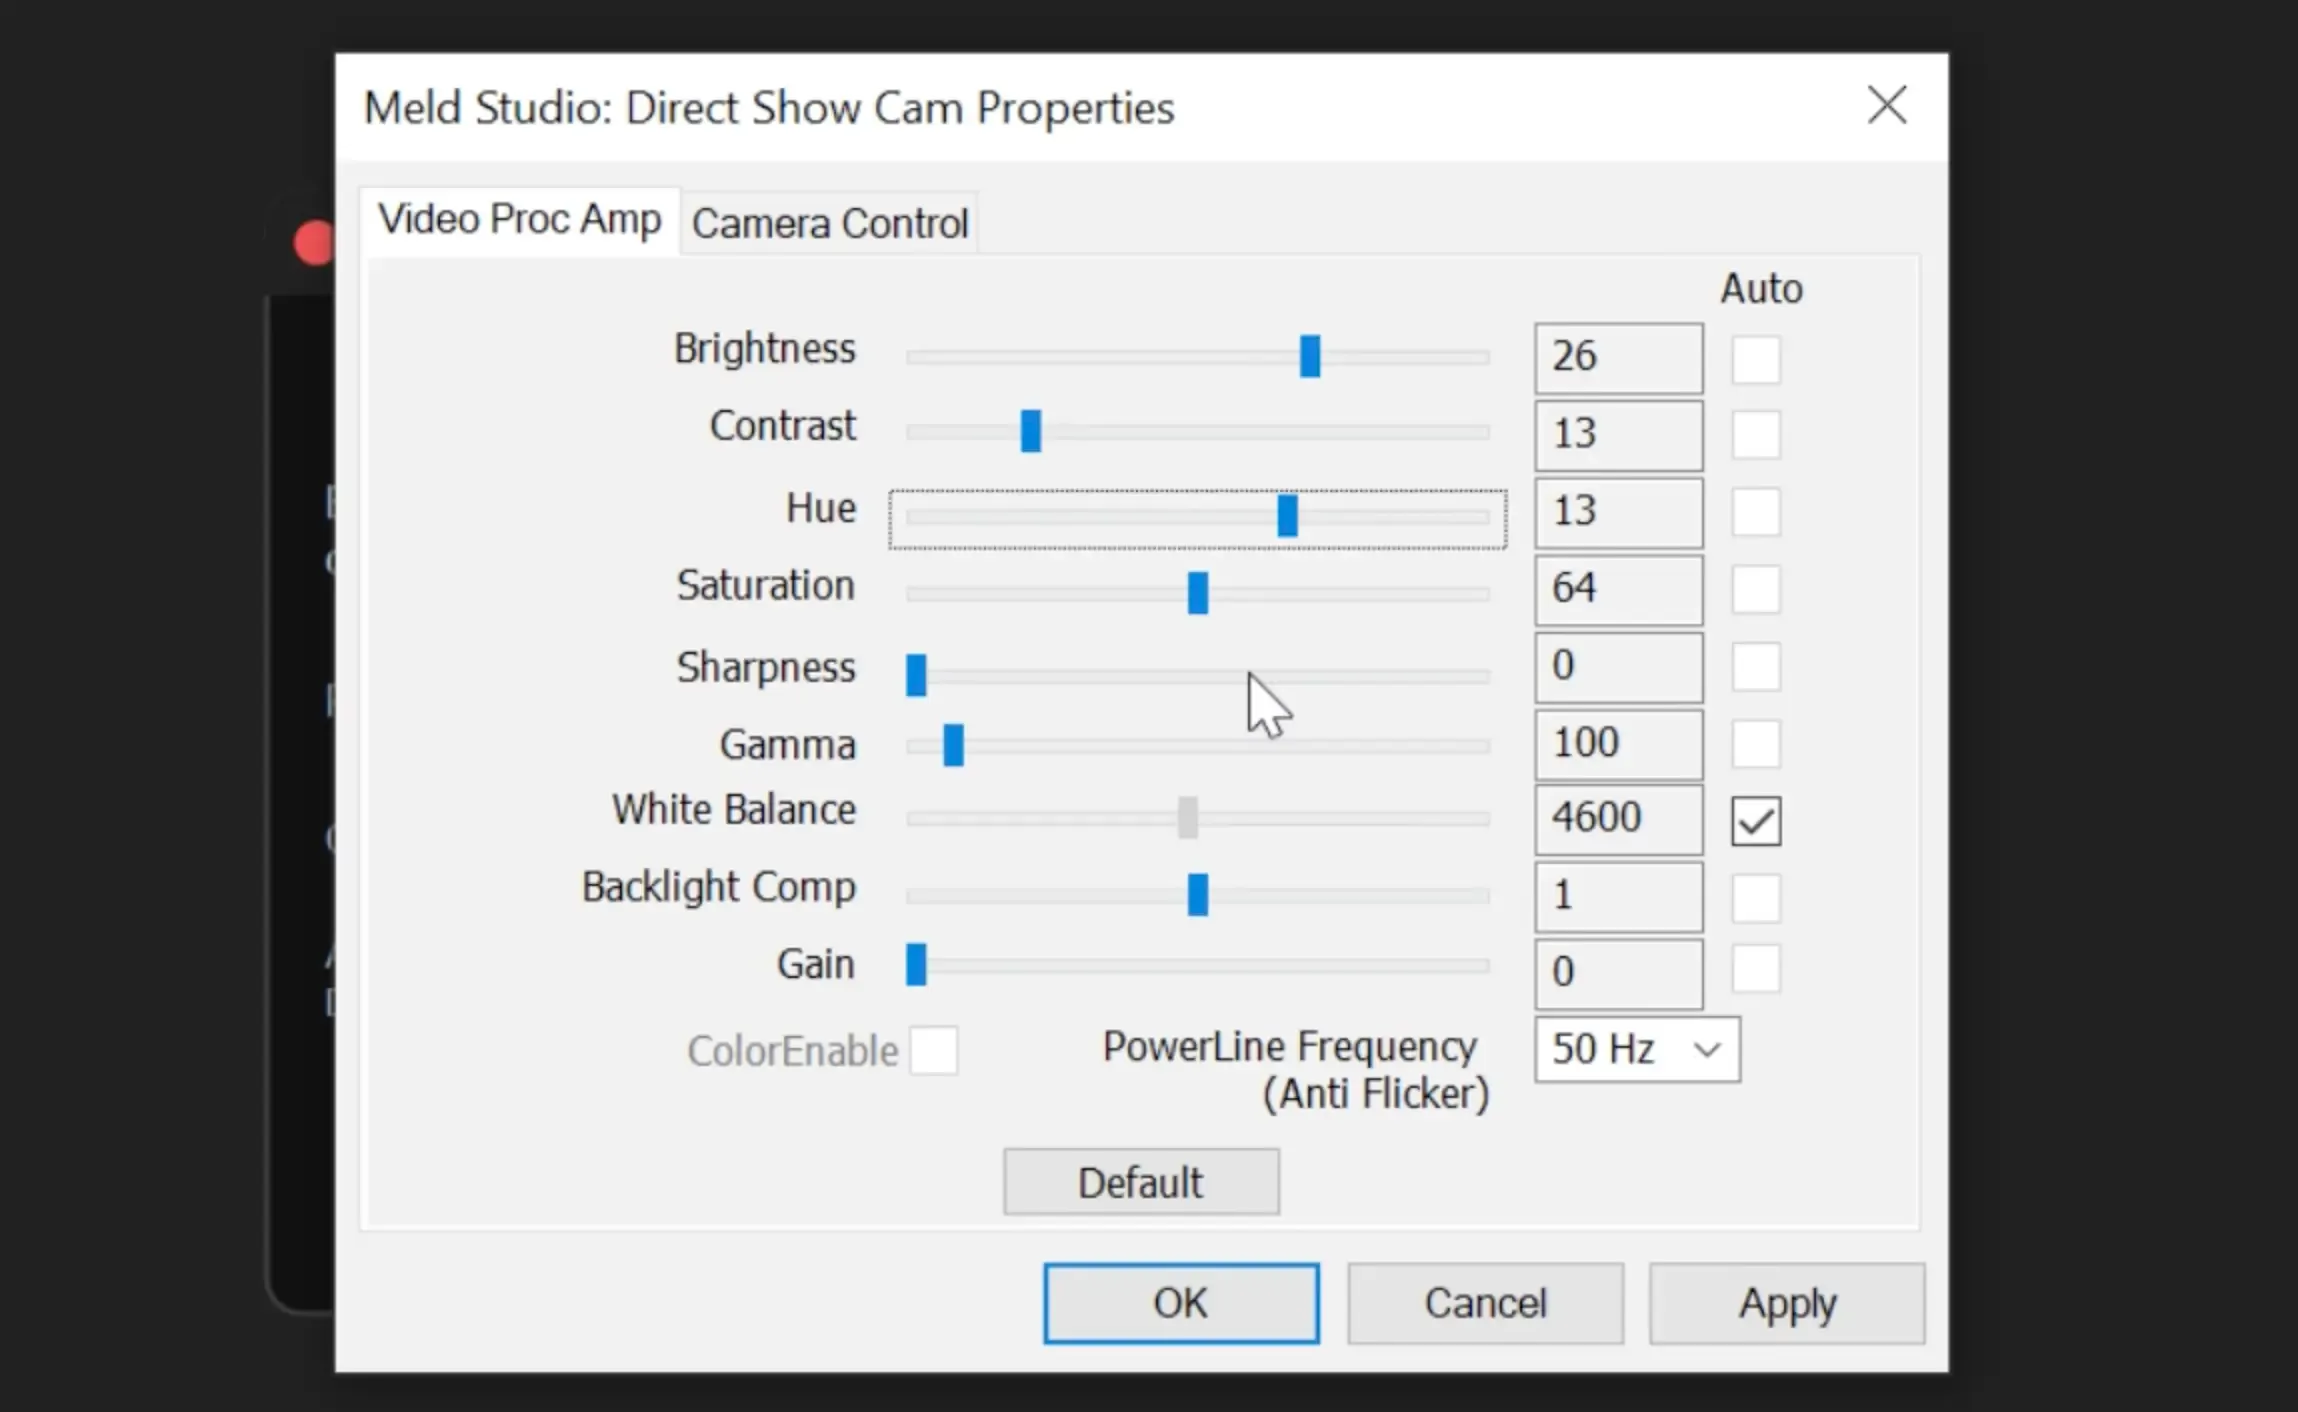This screenshot has width=2298, height=1412.
Task: Click OK to apply settings
Action: click(x=1180, y=1302)
